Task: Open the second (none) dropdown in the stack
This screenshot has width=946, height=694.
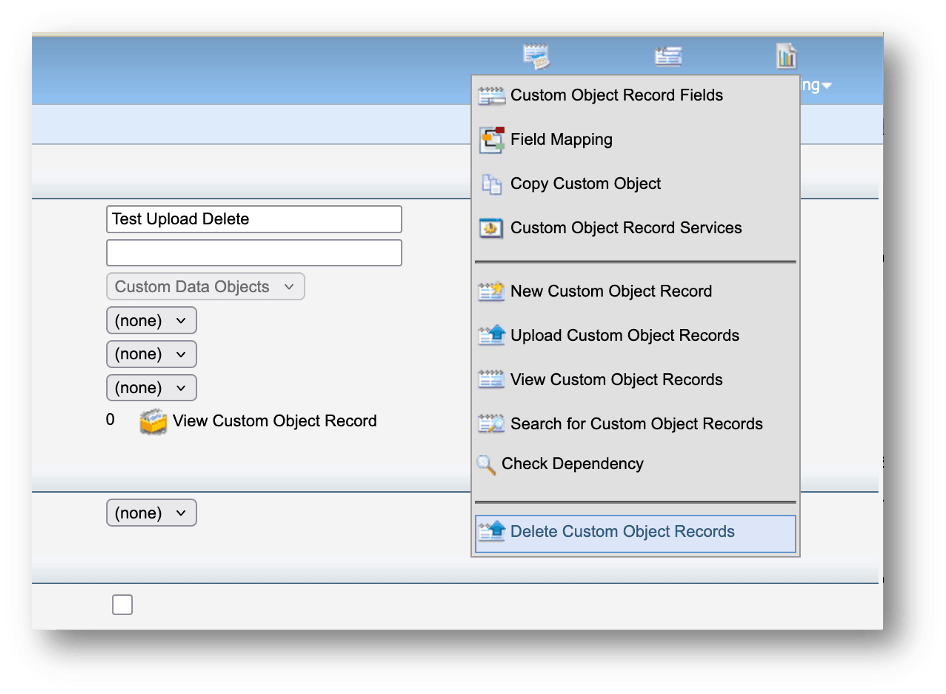Action: pyautogui.click(x=151, y=354)
